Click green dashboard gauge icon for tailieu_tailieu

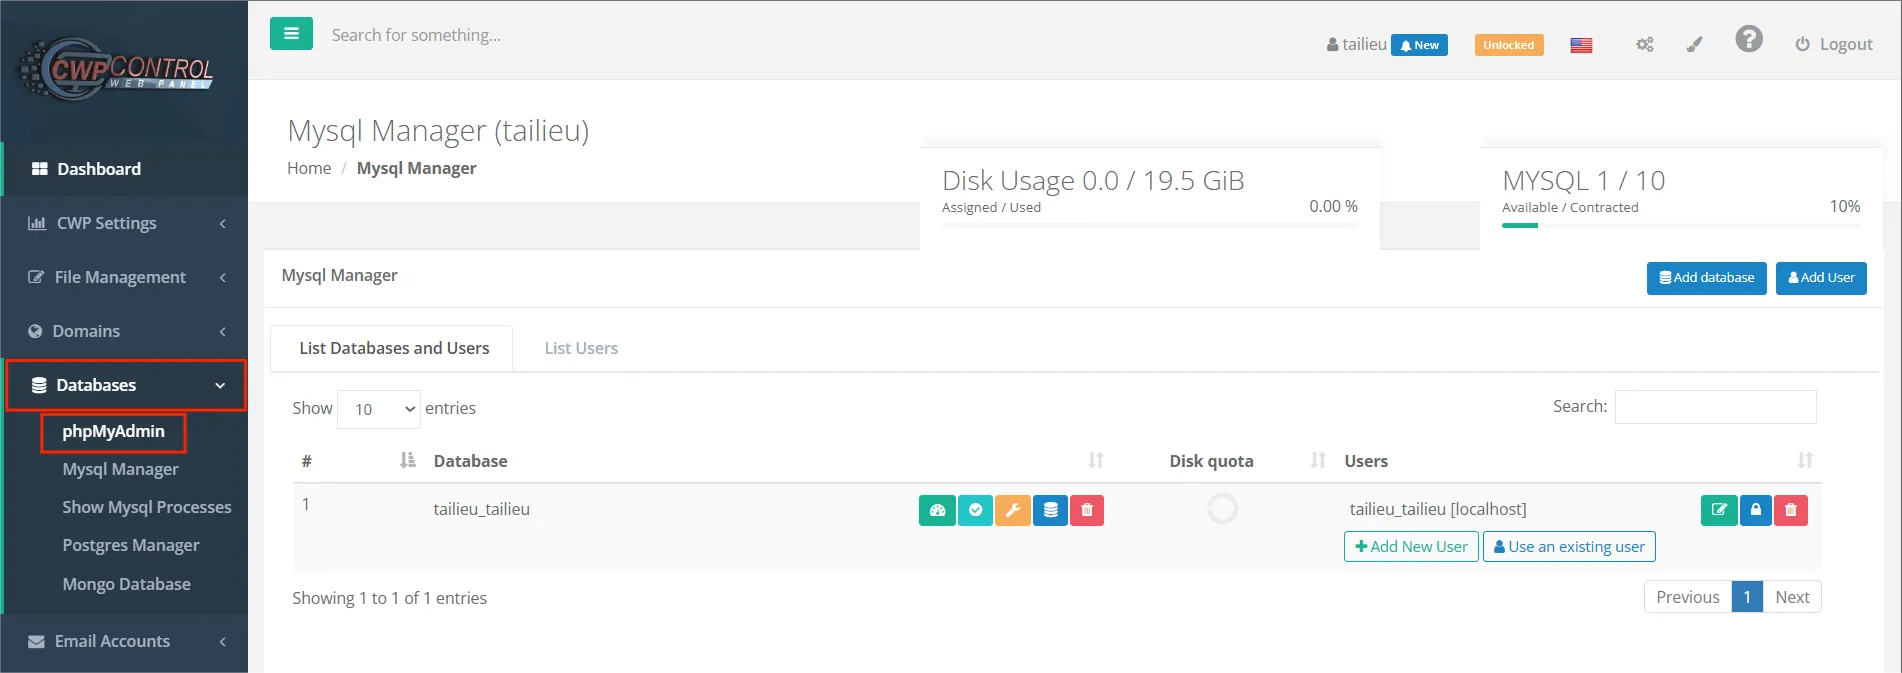pos(937,510)
